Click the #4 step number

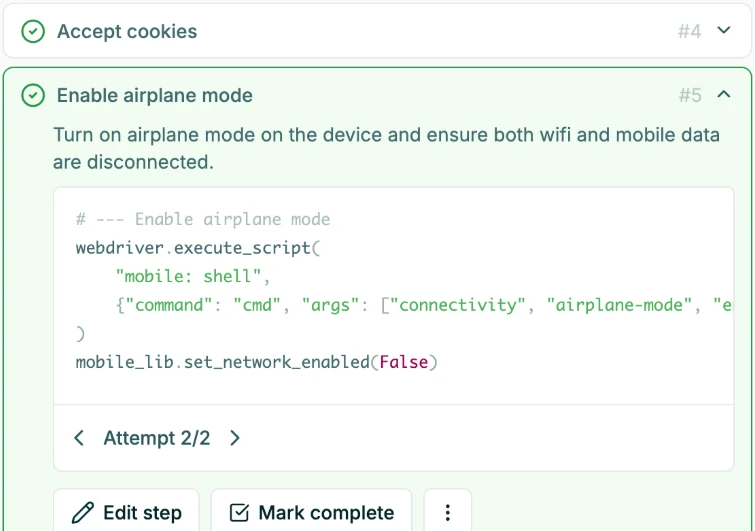click(x=690, y=32)
